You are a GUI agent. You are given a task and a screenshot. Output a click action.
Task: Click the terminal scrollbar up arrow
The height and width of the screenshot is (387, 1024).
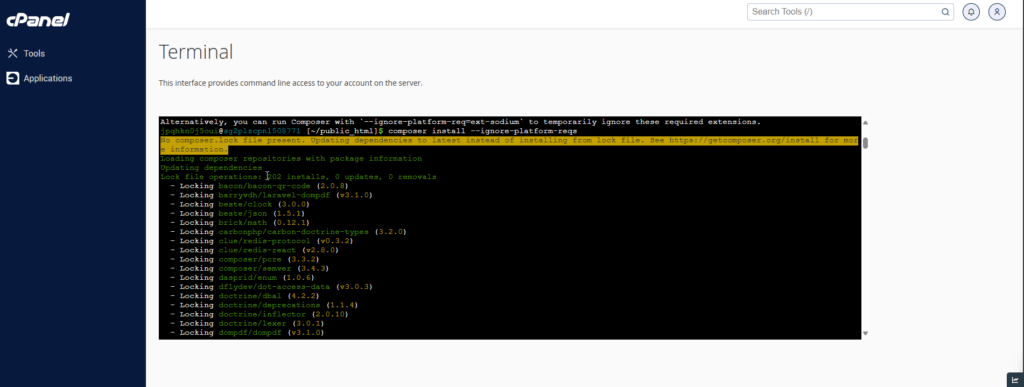click(x=865, y=122)
